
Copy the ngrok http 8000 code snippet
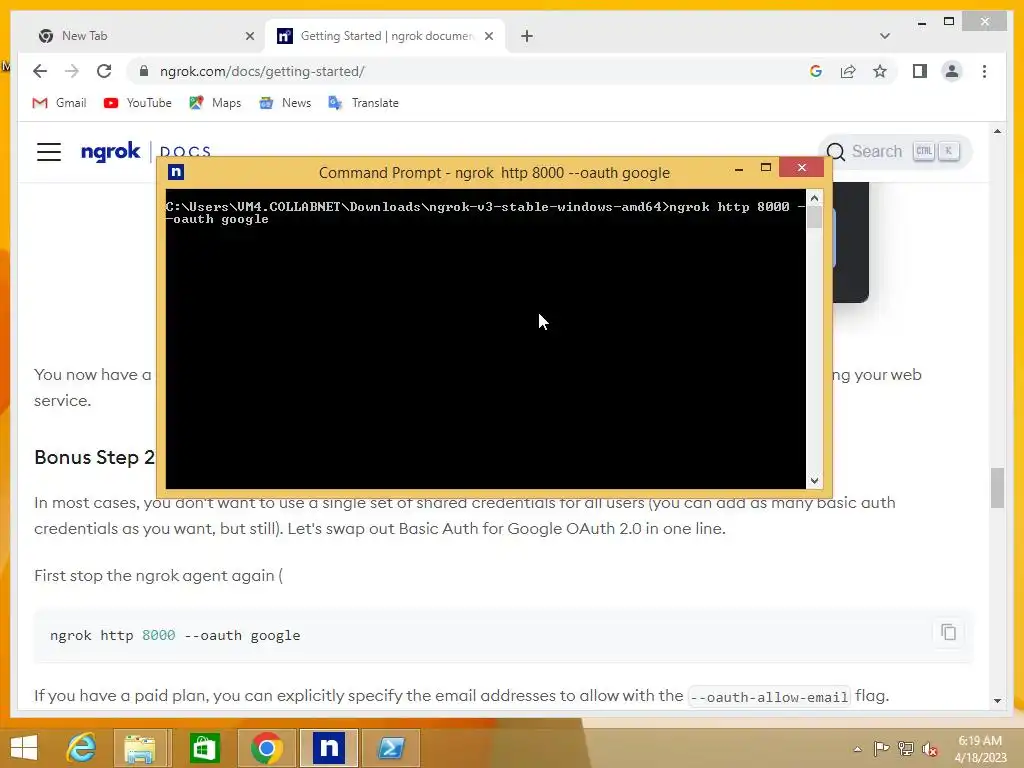point(948,632)
